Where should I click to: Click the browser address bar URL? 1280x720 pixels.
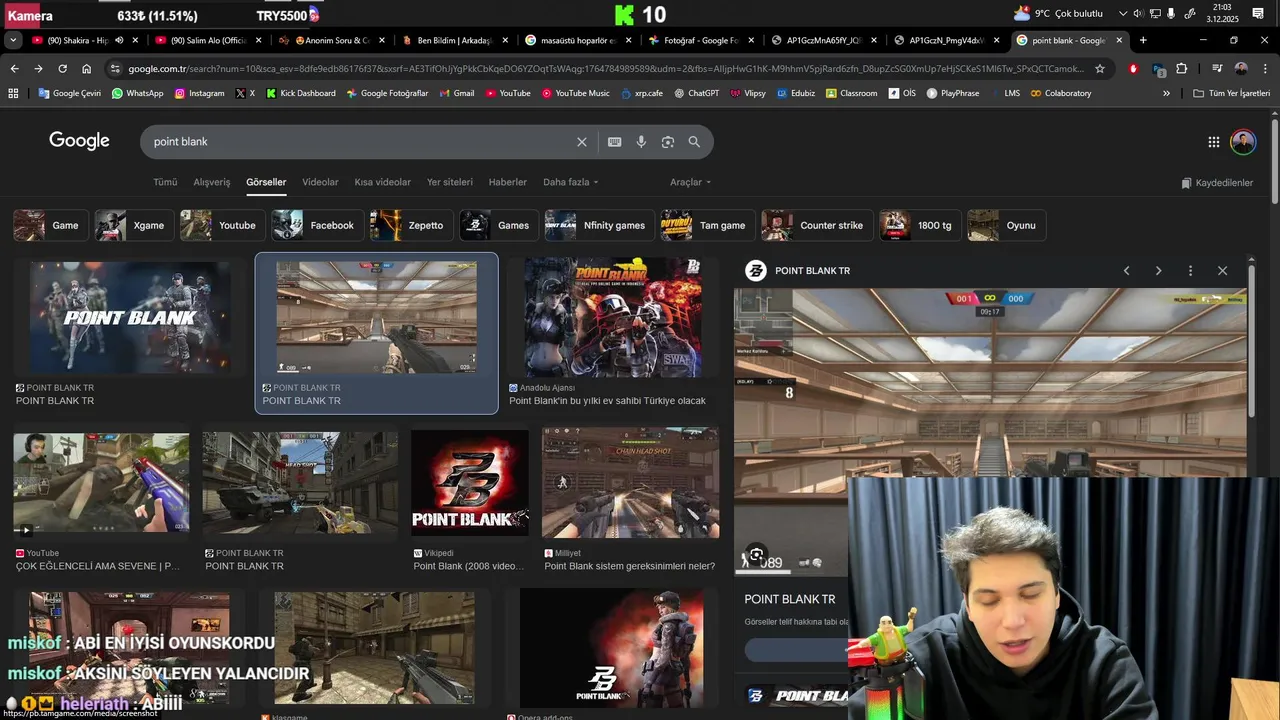click(605, 69)
